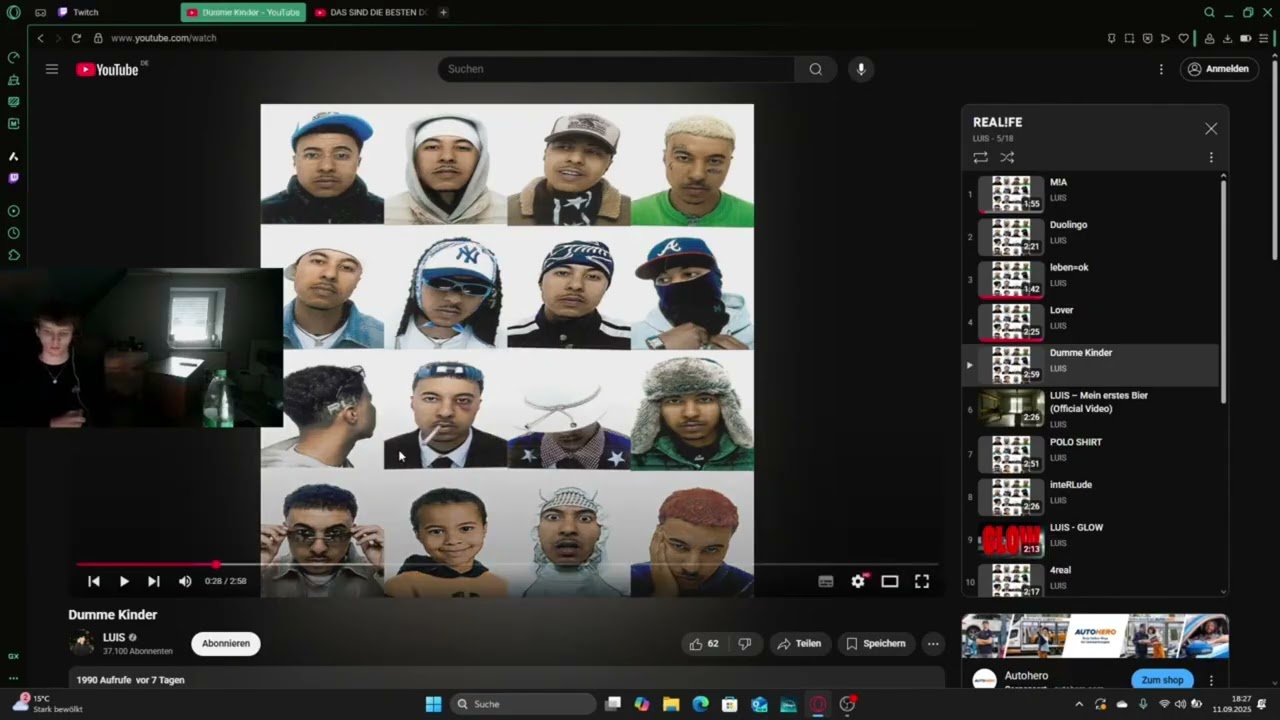Viewport: 1280px width, 720px height.
Task: Enter fullscreen mode
Action: 922,581
